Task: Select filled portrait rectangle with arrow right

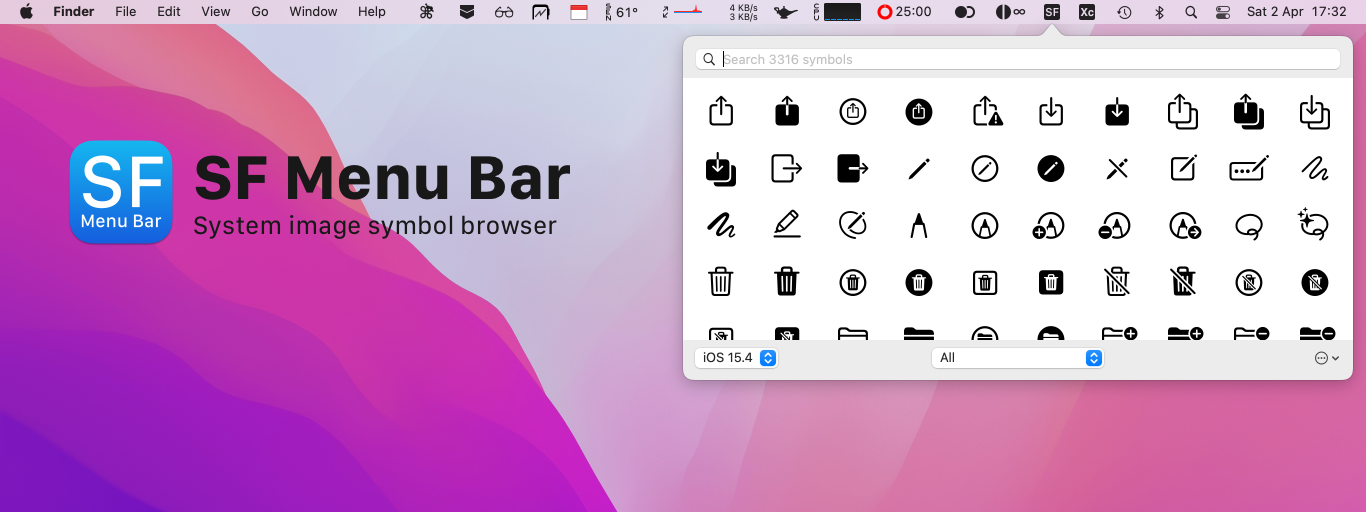Action: click(x=853, y=169)
